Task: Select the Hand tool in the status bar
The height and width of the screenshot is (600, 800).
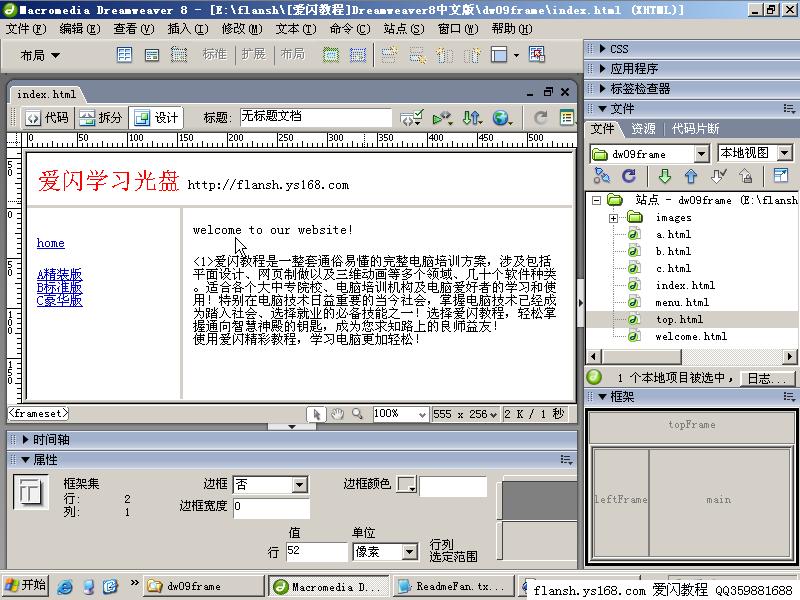Action: pyautogui.click(x=337, y=414)
